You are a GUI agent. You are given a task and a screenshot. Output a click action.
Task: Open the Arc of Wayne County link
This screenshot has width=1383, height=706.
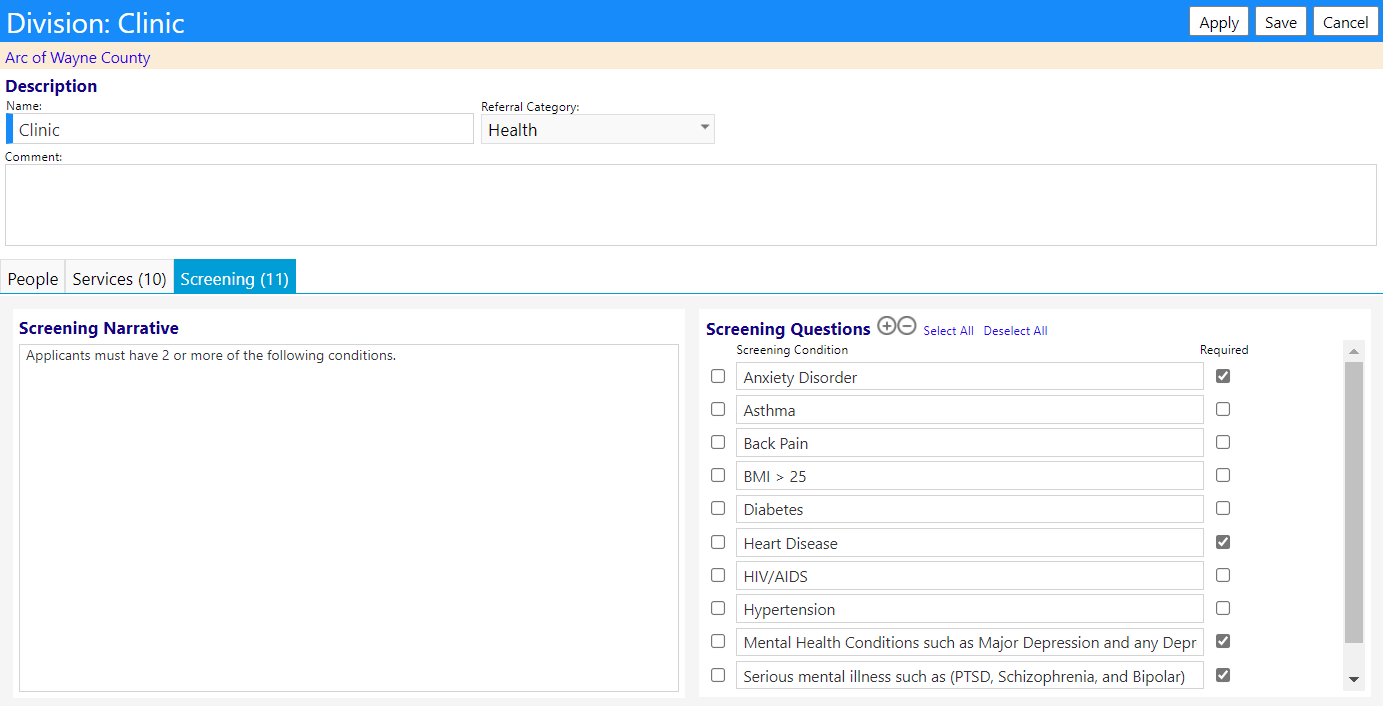click(78, 57)
